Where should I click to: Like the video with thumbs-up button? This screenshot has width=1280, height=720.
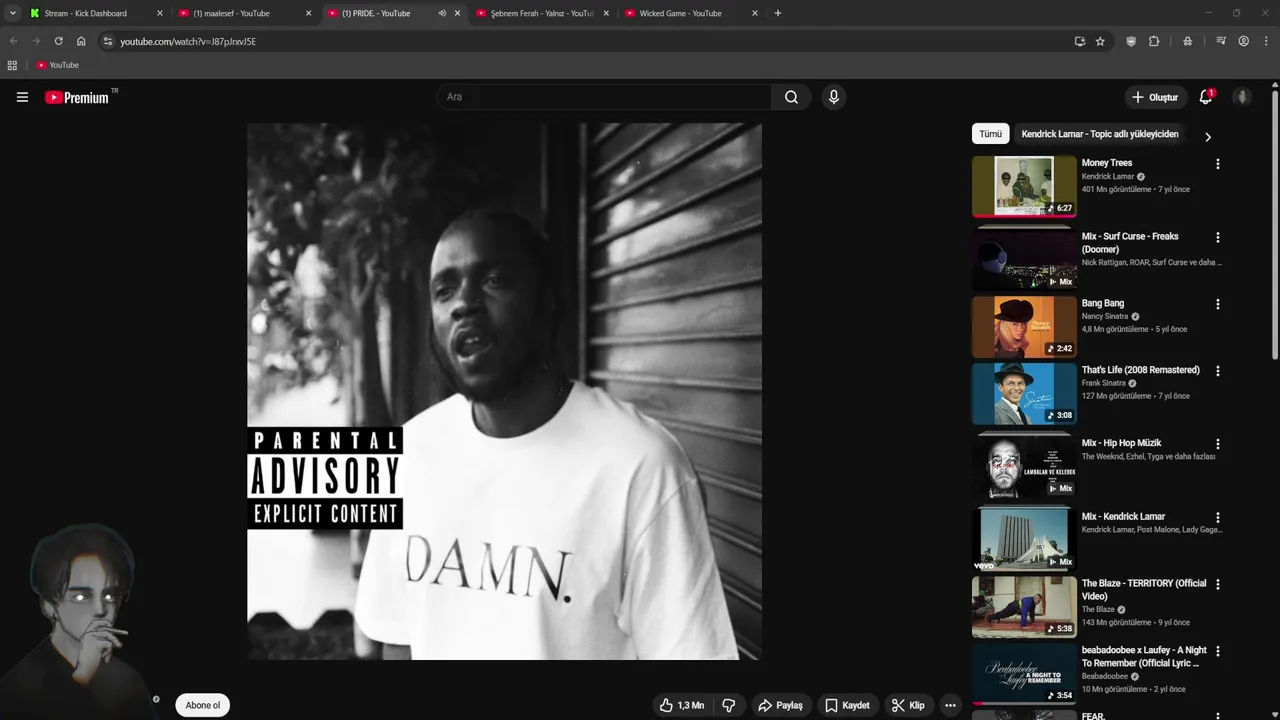point(682,705)
